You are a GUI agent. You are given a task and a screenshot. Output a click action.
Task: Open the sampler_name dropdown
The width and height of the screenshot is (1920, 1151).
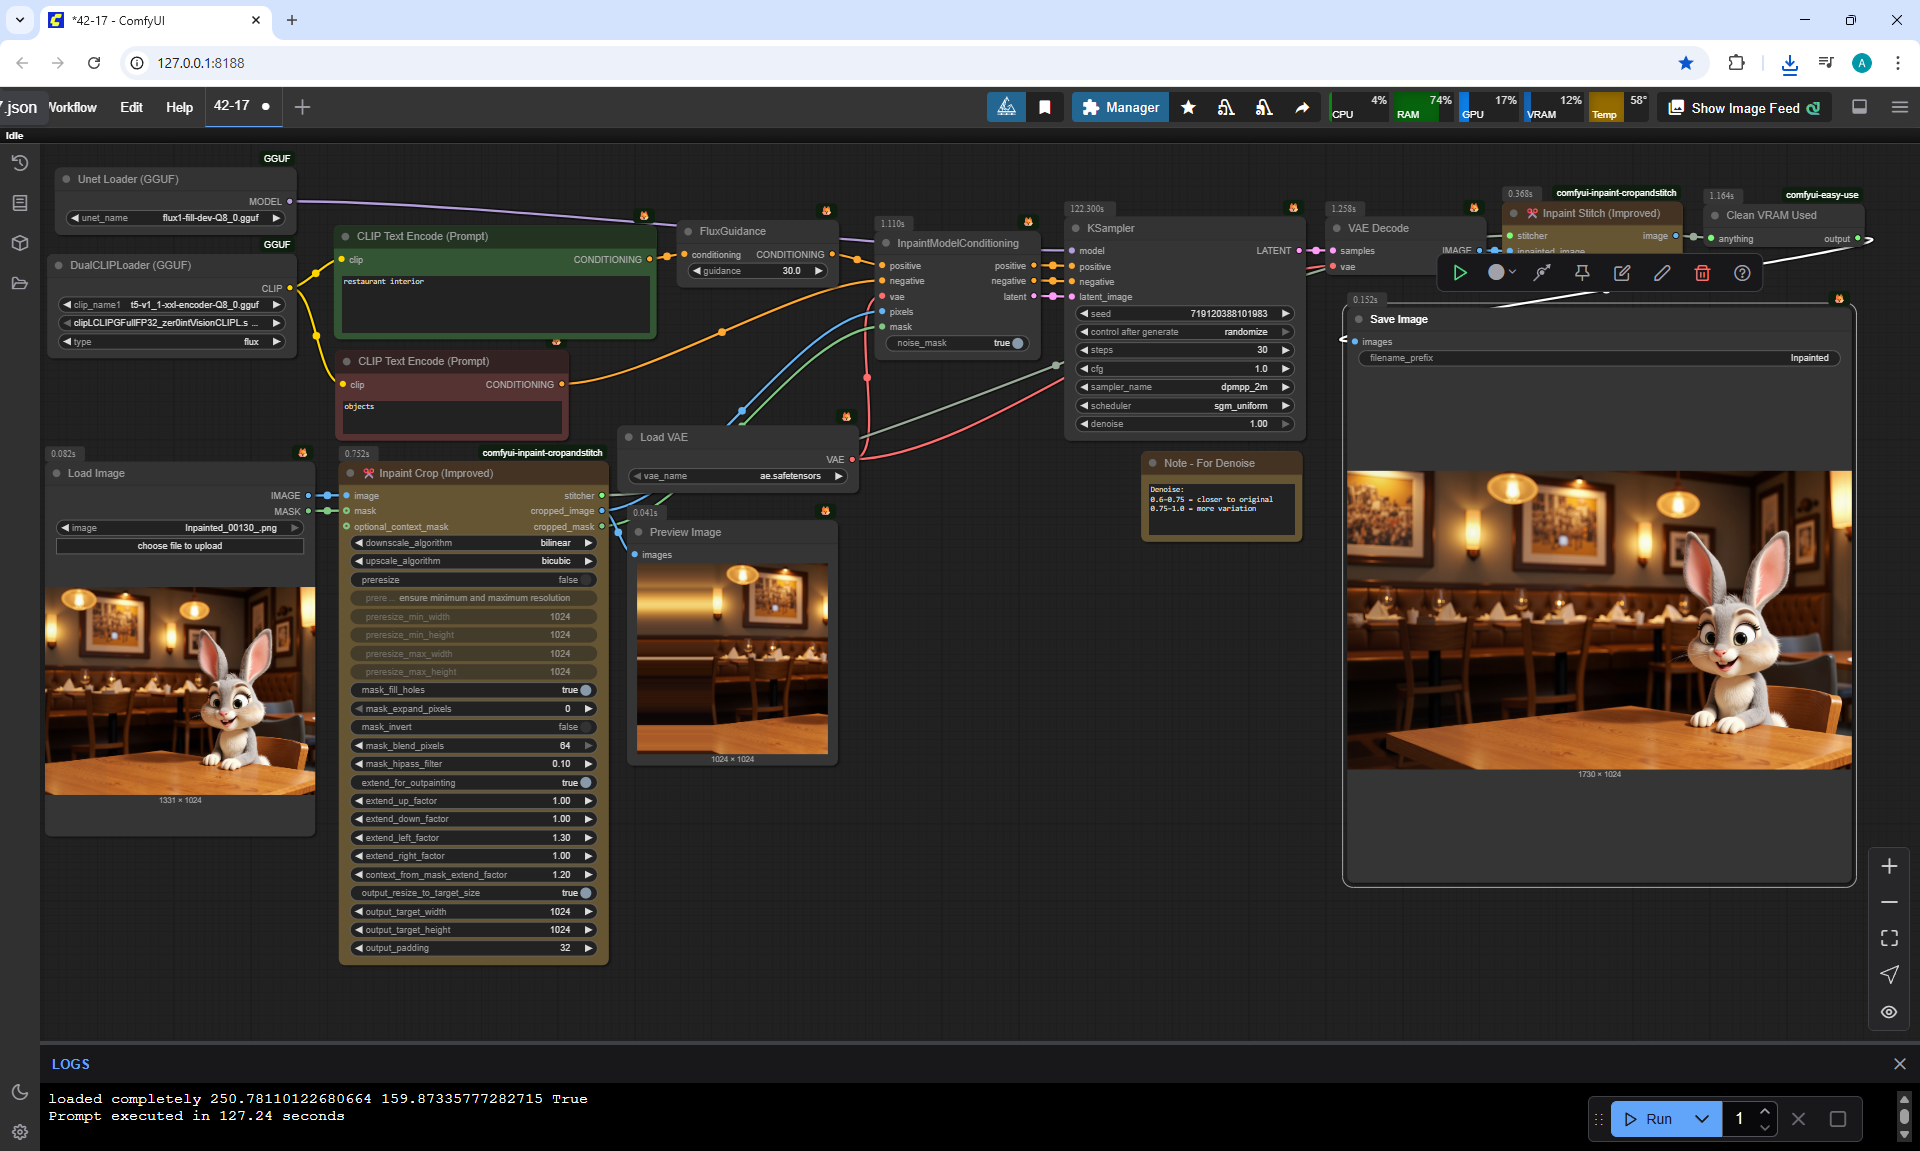pos(1184,387)
